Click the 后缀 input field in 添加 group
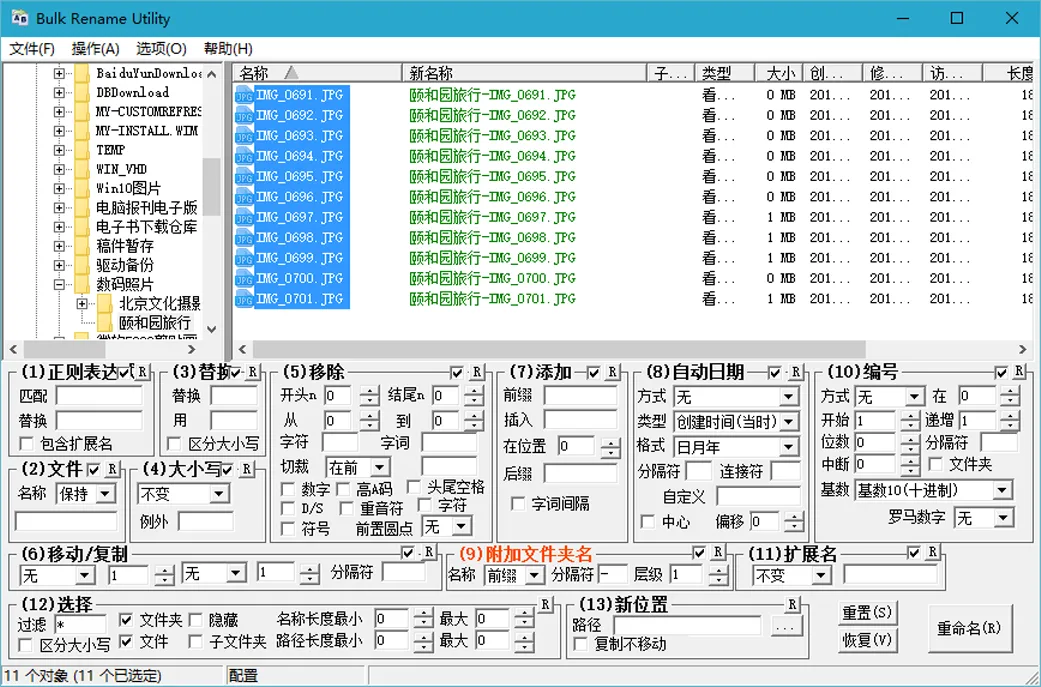Image resolution: width=1041 pixels, height=687 pixels. coord(580,473)
